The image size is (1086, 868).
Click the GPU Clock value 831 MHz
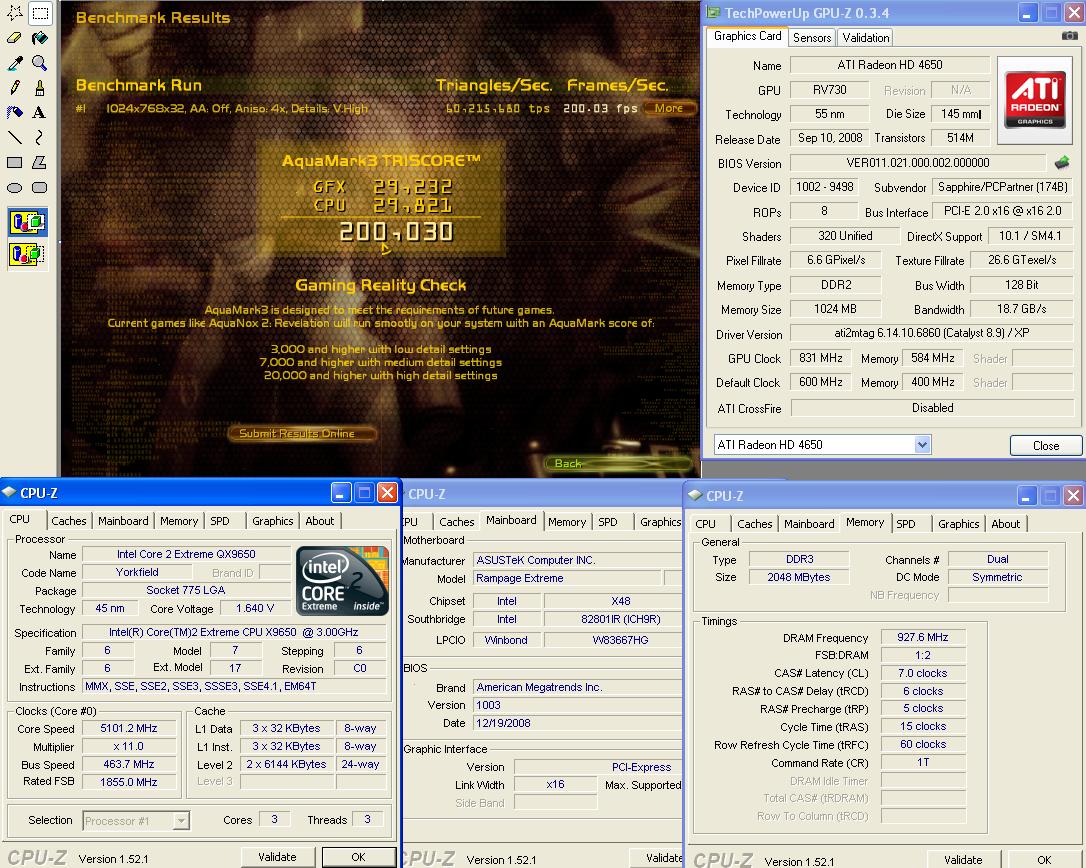click(x=820, y=358)
